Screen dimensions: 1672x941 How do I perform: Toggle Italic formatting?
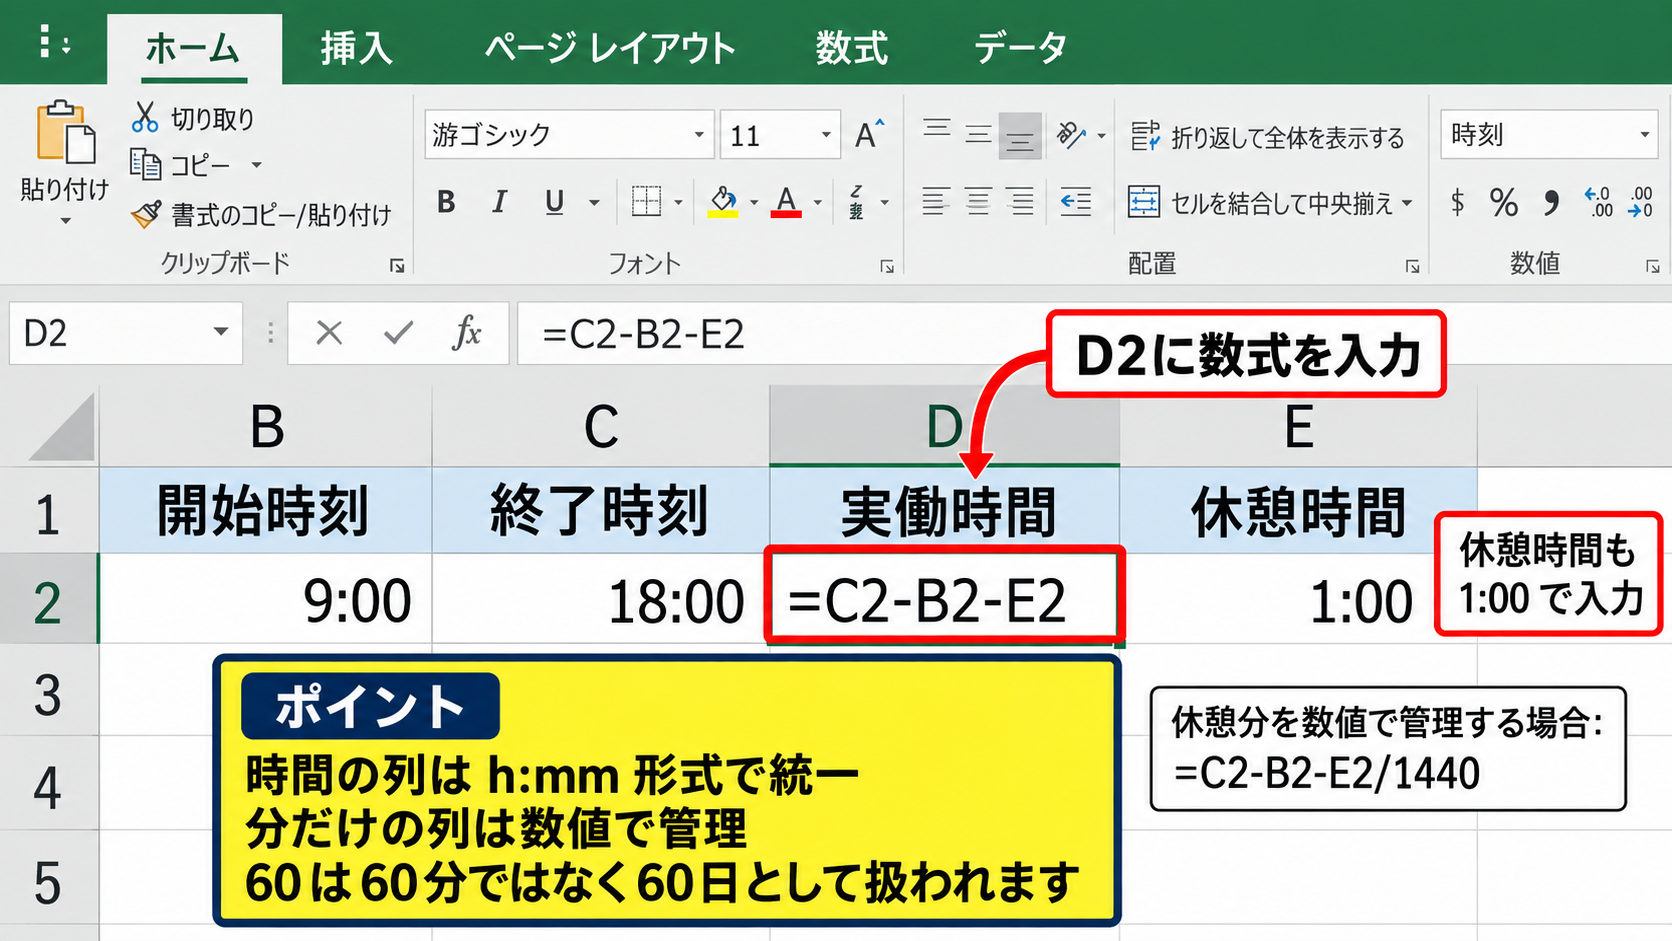pyautogui.click(x=499, y=203)
